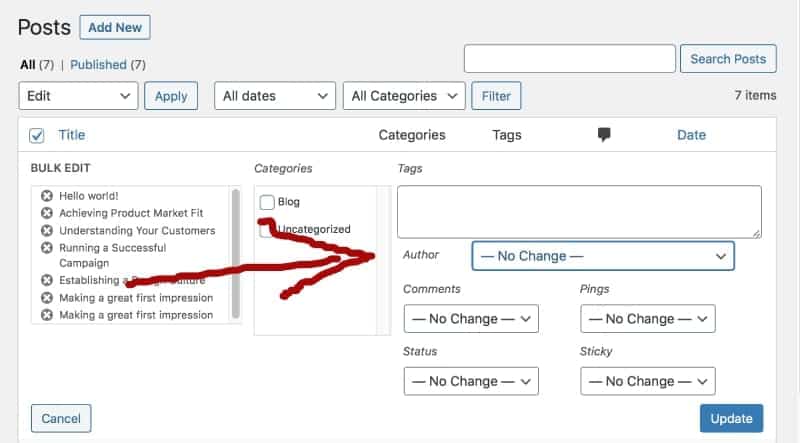The image size is (800, 443).
Task: Sort posts by Date column
Action: tap(691, 135)
